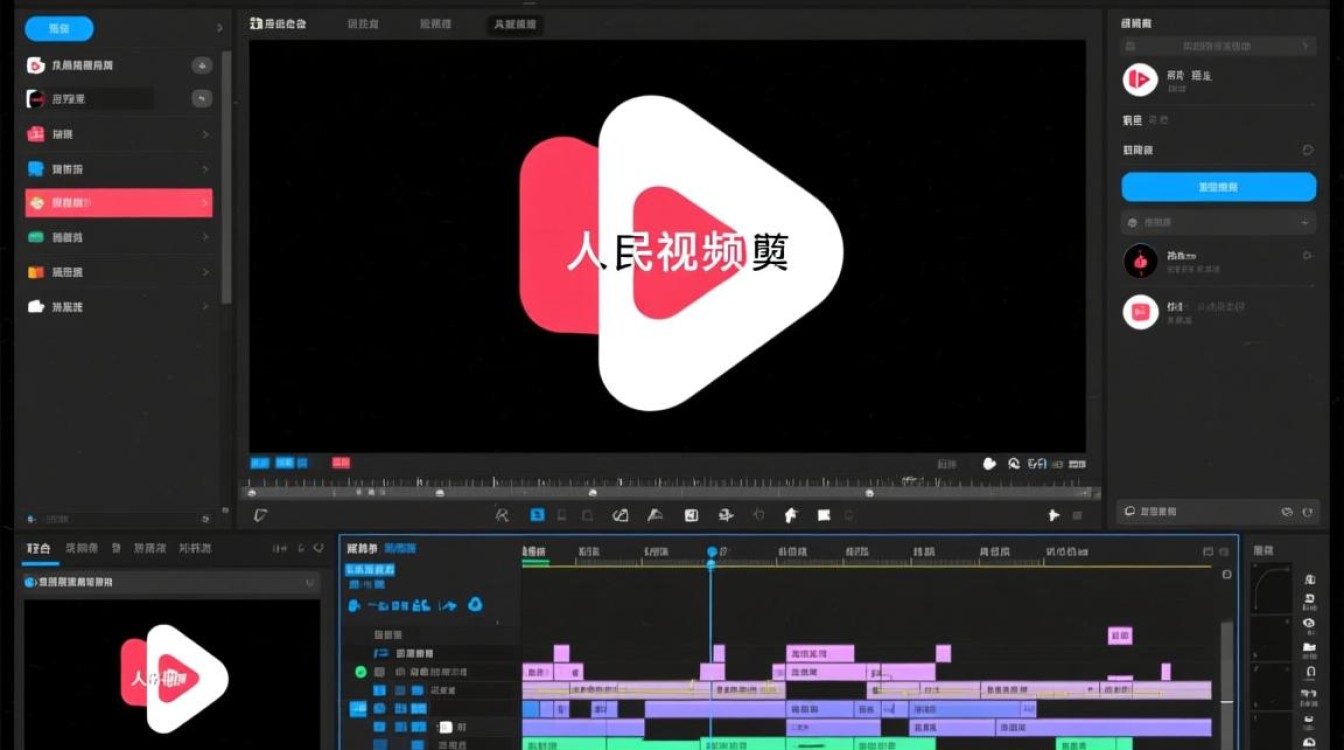Click the small logo thumbnail in bottom-left panel
Screen dimensions: 1344x750
point(175,678)
